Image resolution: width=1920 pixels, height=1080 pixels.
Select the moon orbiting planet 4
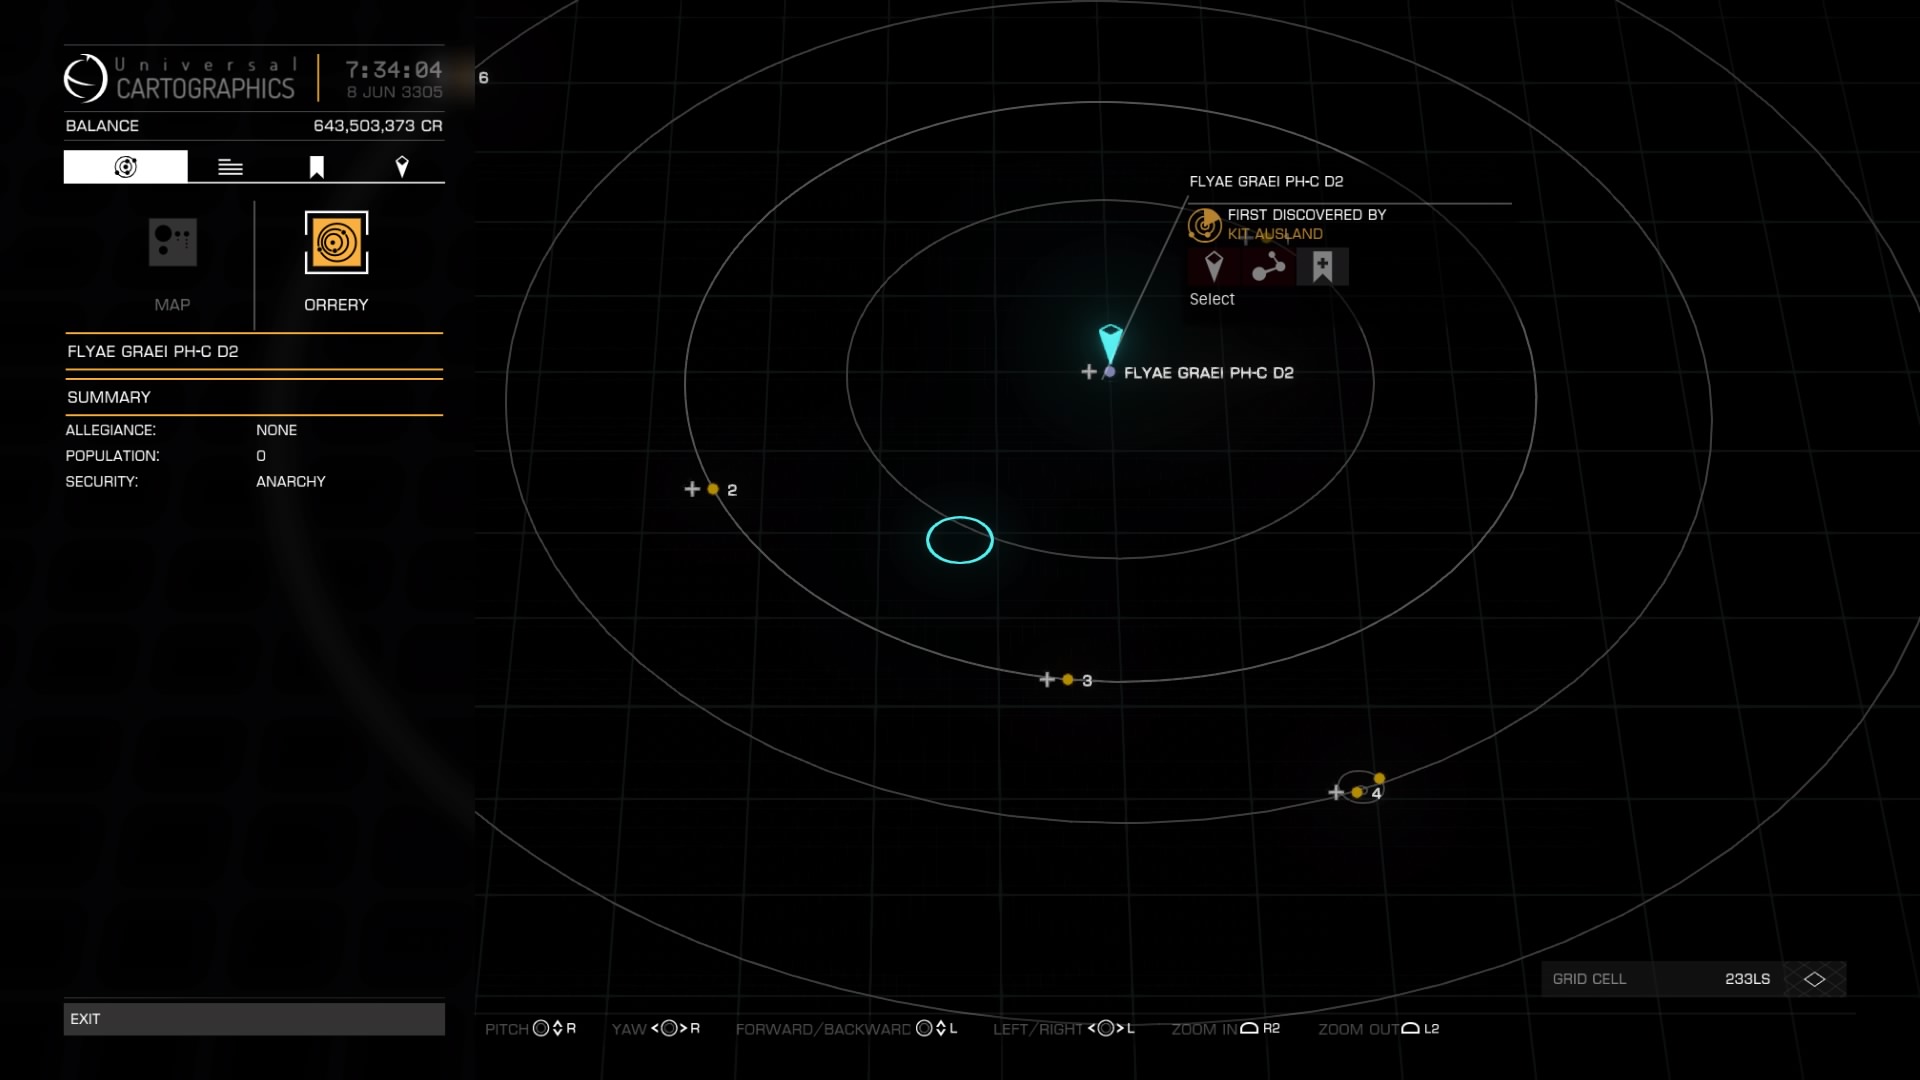pos(1379,778)
